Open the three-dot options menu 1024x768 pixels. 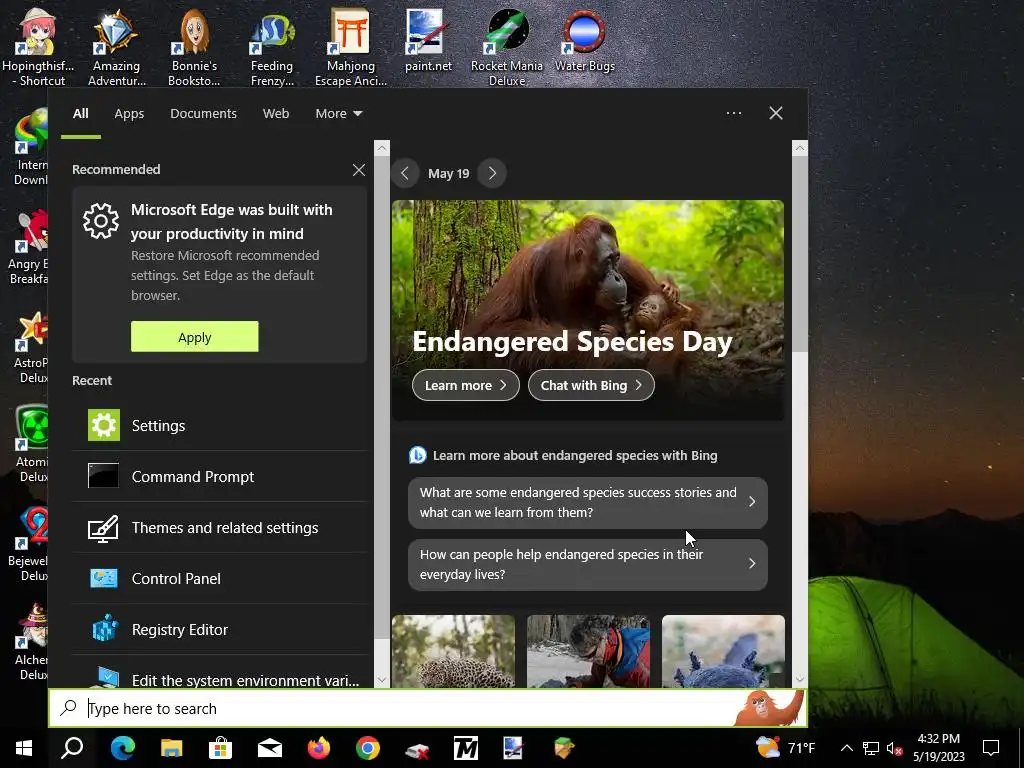[733, 113]
